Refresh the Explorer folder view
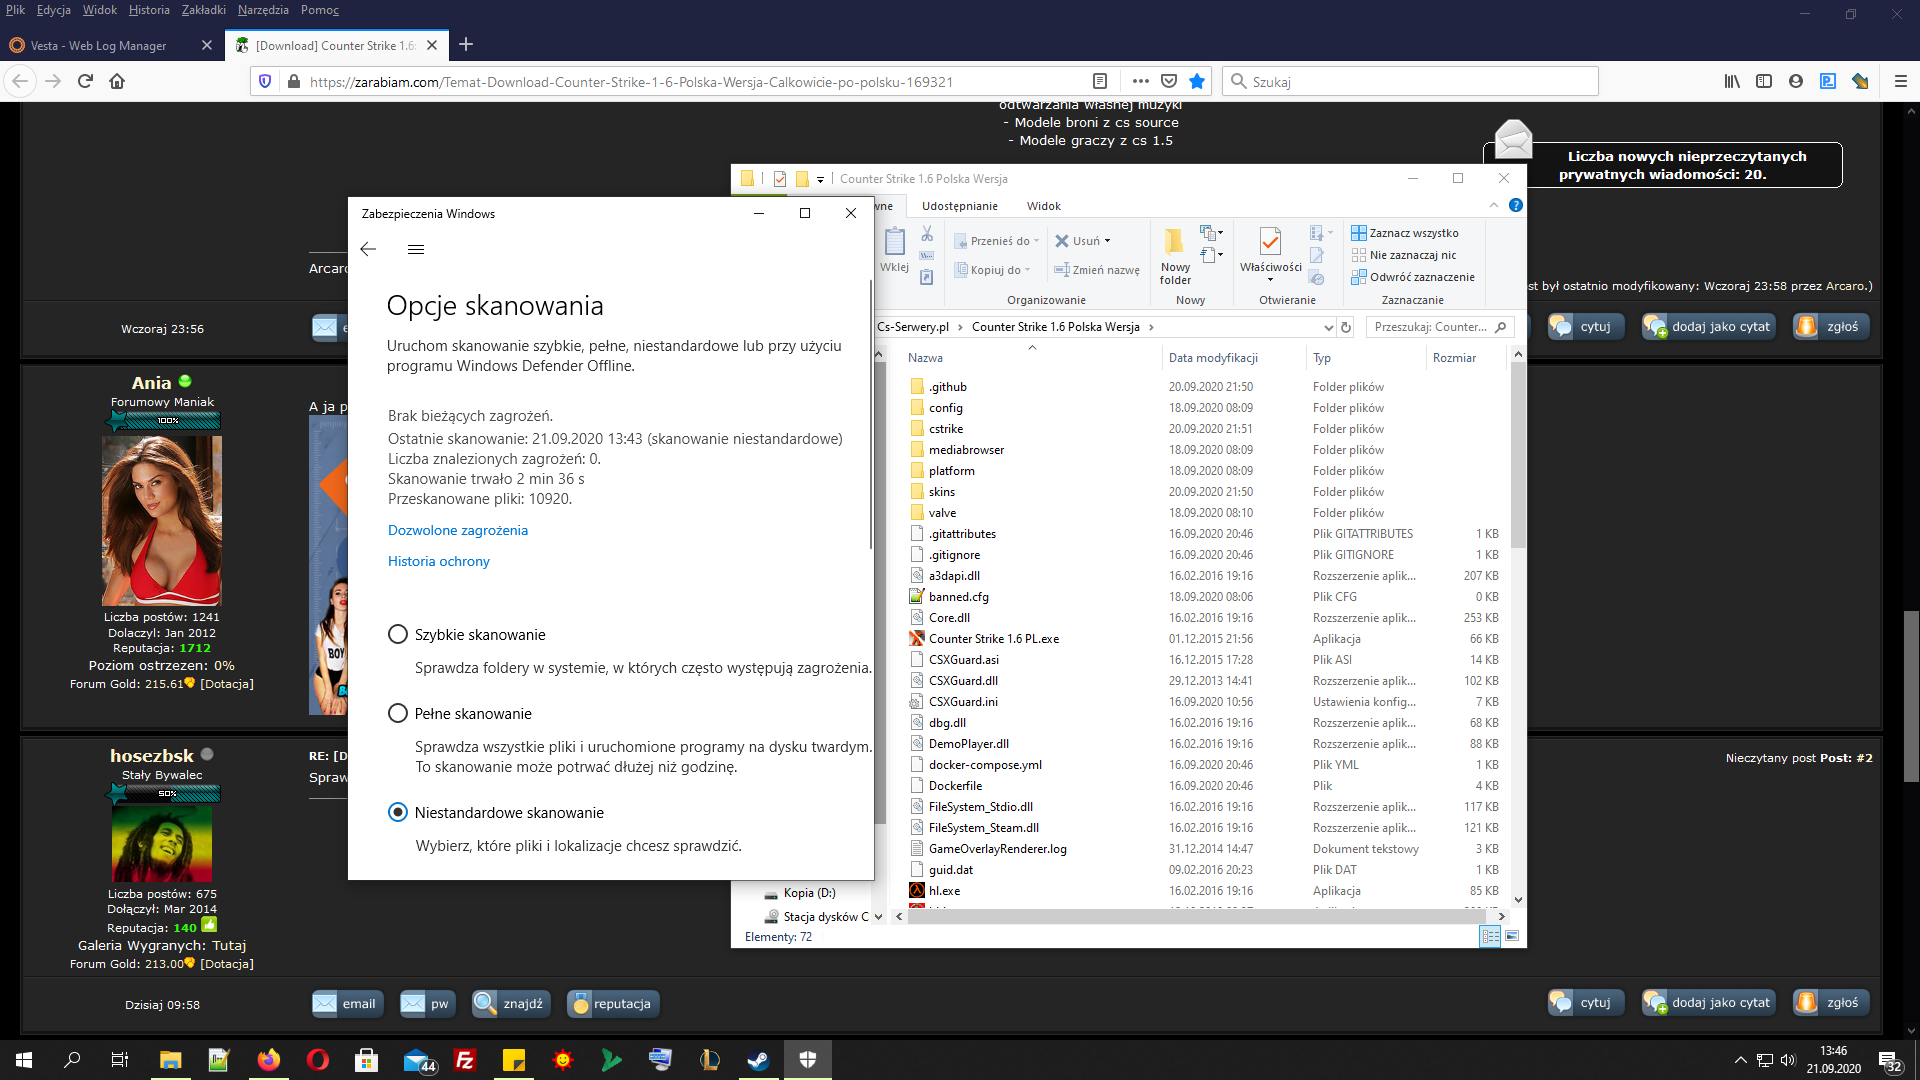Screen dimensions: 1920x1080 (x=1346, y=327)
